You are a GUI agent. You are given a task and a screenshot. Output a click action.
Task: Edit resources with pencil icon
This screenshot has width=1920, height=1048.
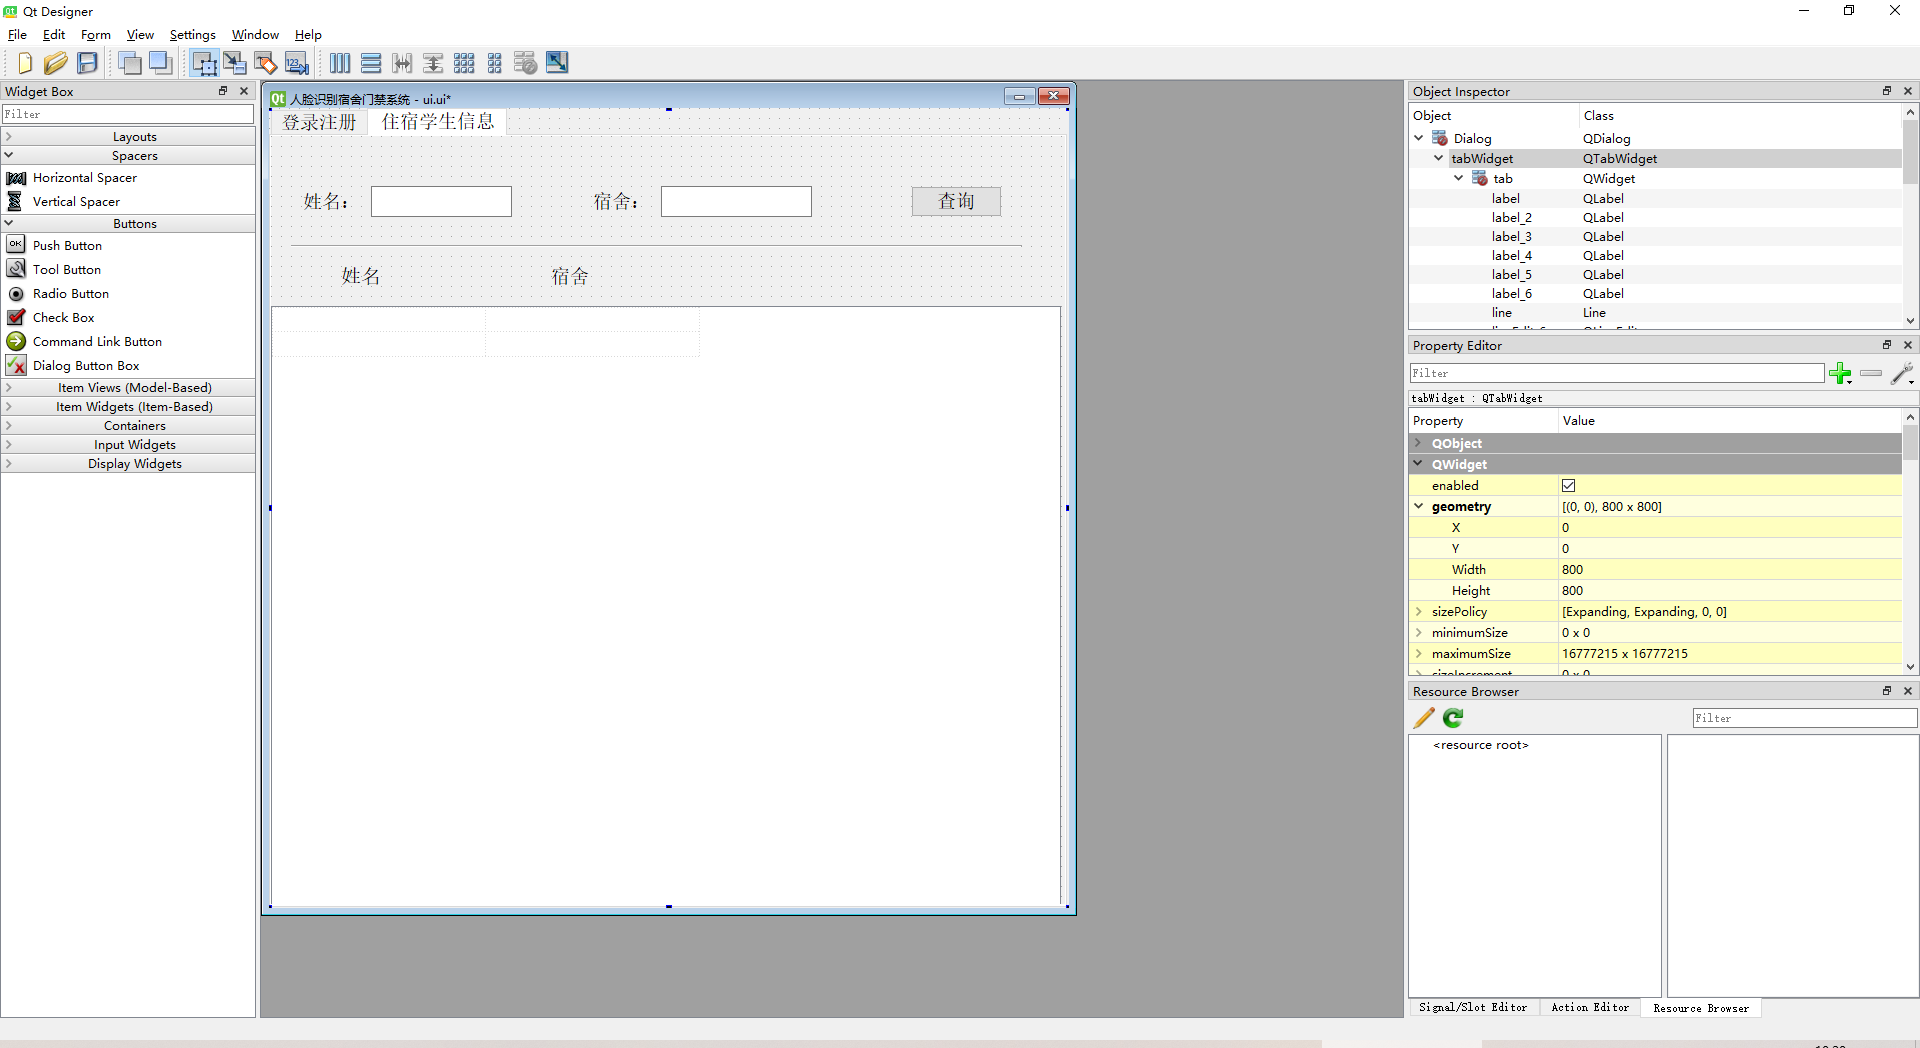[x=1424, y=718]
